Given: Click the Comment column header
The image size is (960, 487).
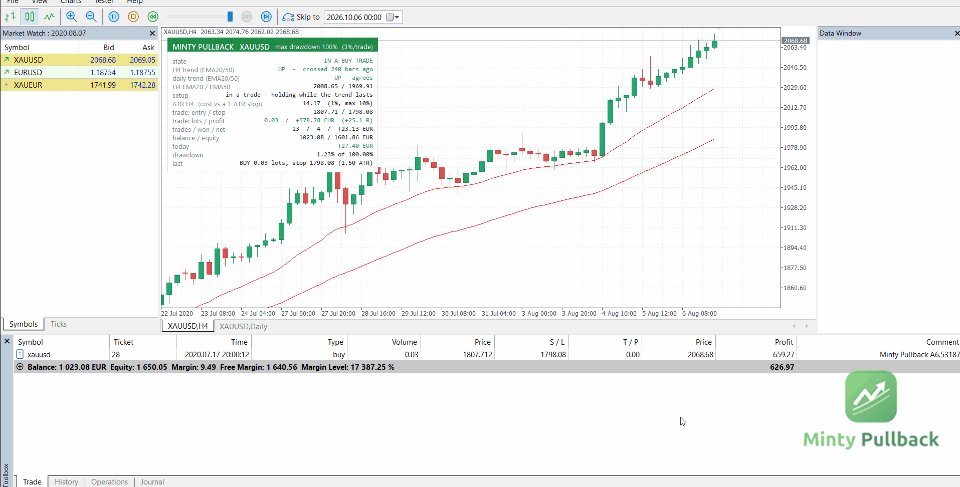Looking at the screenshot, I should pos(942,342).
